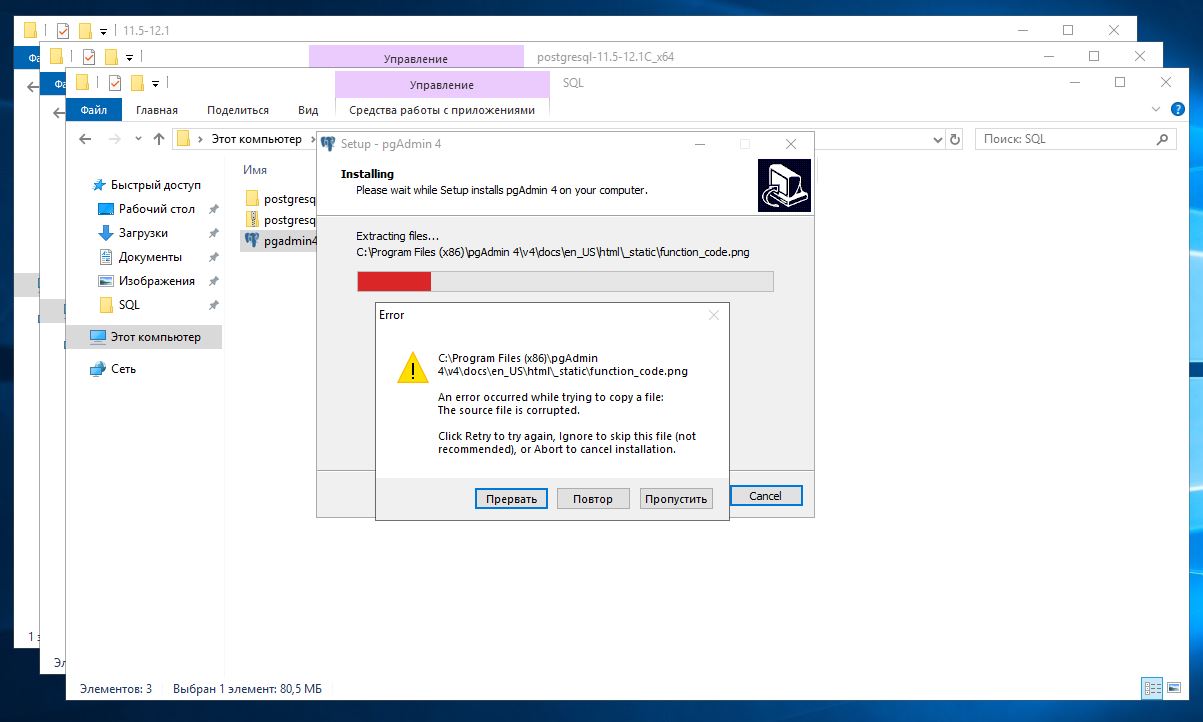Screen dimensions: 1203x722
Task: Refresh the folder with the reload icon
Action: [954, 139]
